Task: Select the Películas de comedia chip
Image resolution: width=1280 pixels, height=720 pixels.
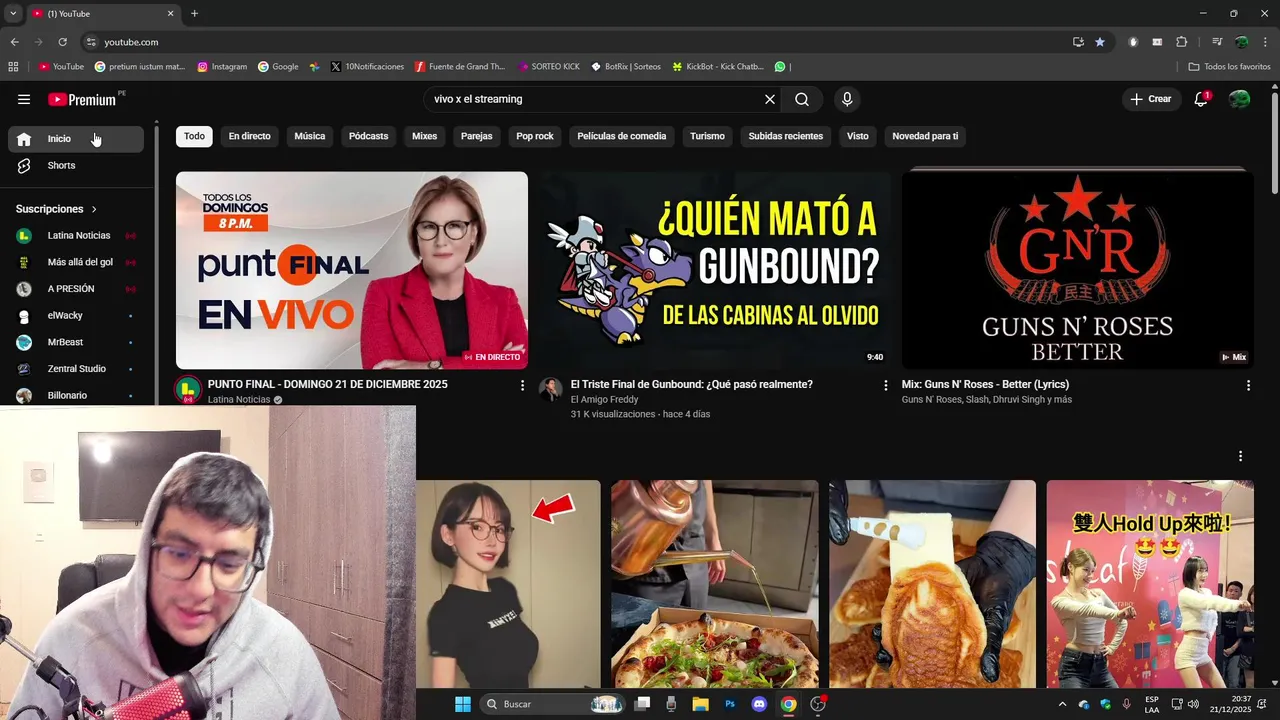Action: pos(622,136)
